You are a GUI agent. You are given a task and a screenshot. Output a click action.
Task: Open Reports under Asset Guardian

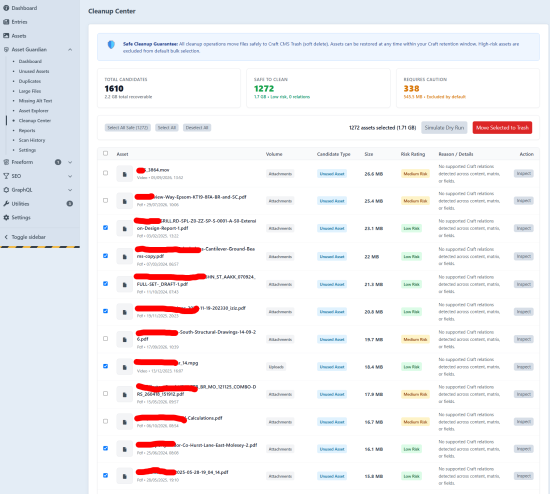(x=27, y=131)
